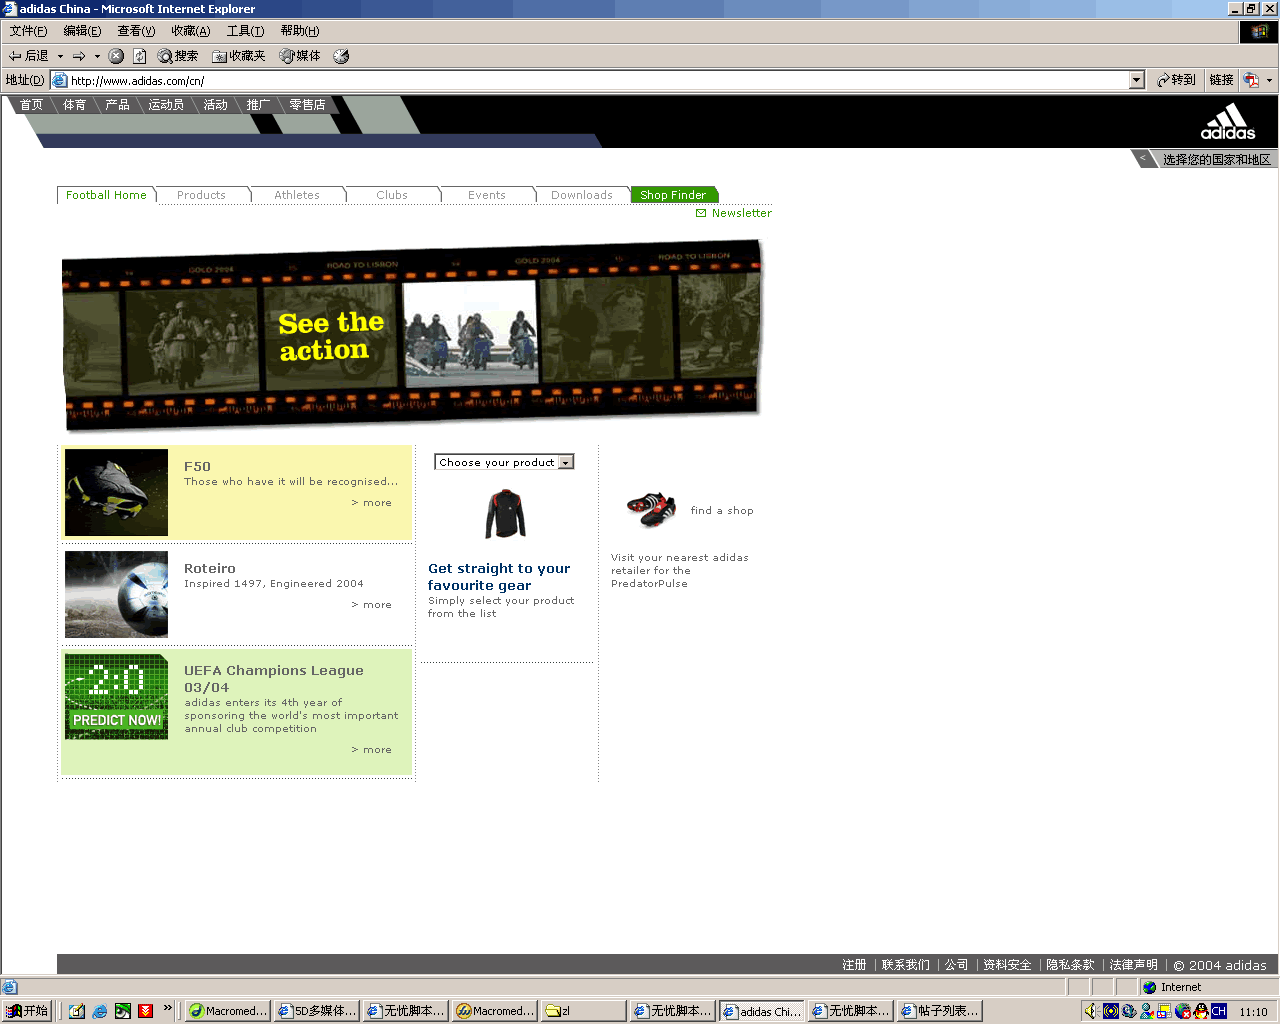Viewport: 1280px width, 1024px height.
Task: Click the QQ penguin tray icon
Action: pyautogui.click(x=1200, y=1011)
